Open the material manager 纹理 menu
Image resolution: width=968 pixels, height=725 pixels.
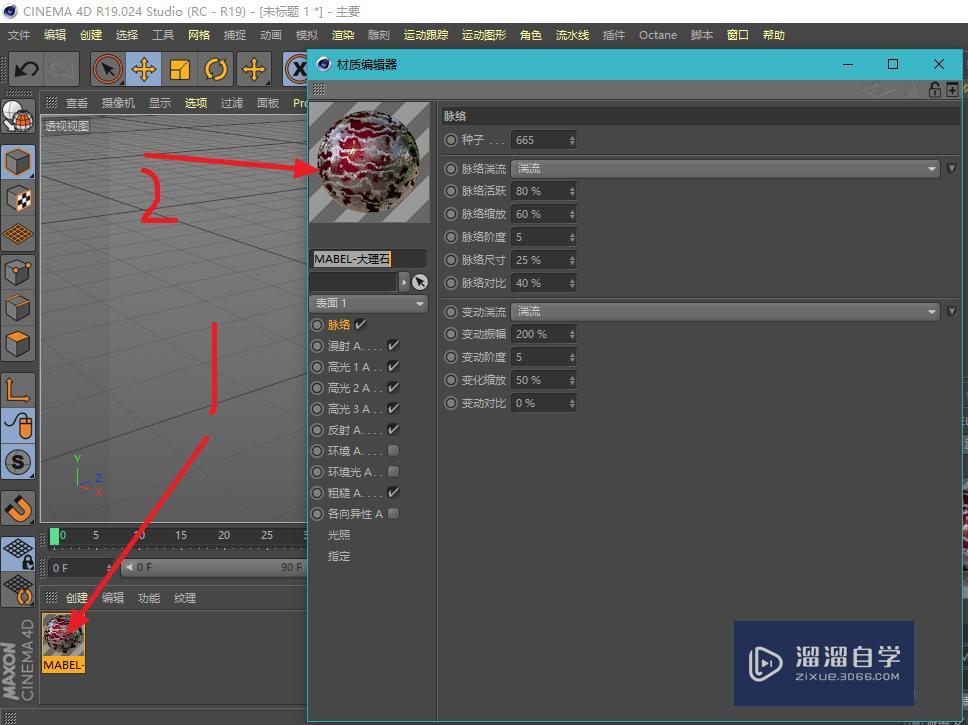pos(185,598)
